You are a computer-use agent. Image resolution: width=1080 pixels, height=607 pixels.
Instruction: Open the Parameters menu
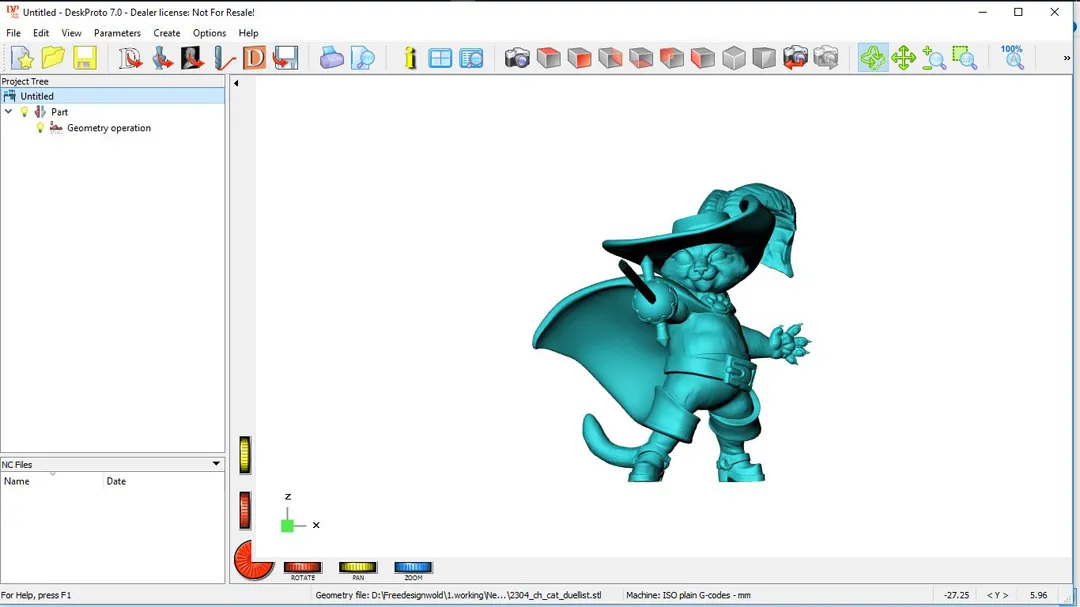click(x=117, y=33)
